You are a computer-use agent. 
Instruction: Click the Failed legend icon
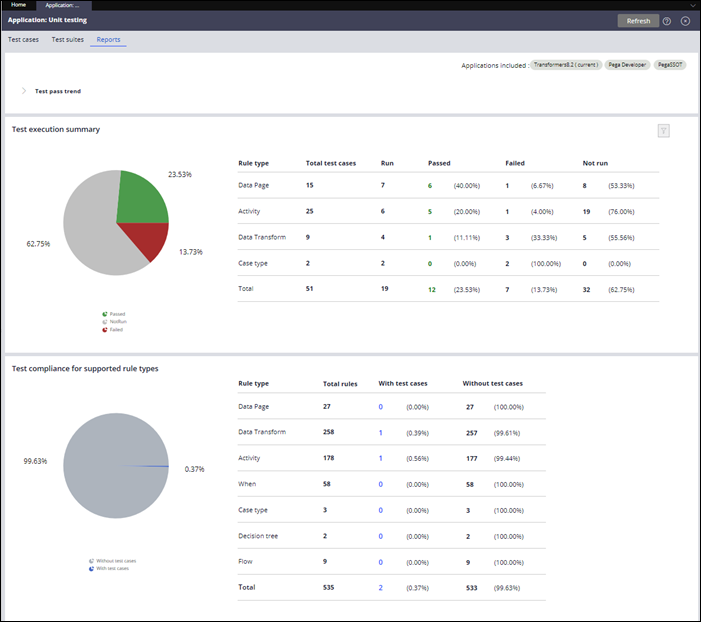click(x=104, y=329)
